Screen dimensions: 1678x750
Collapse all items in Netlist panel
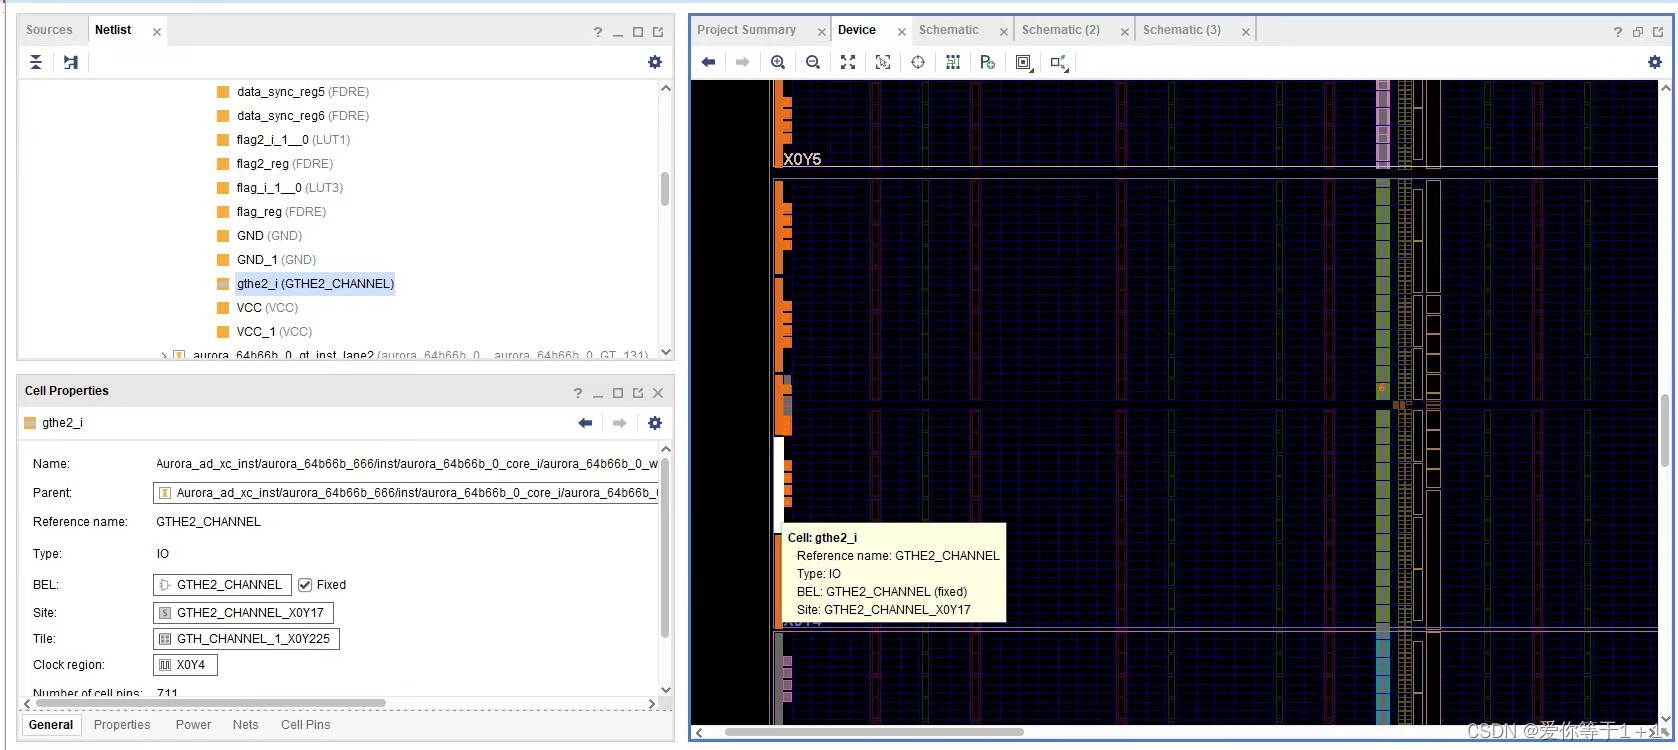coord(36,62)
